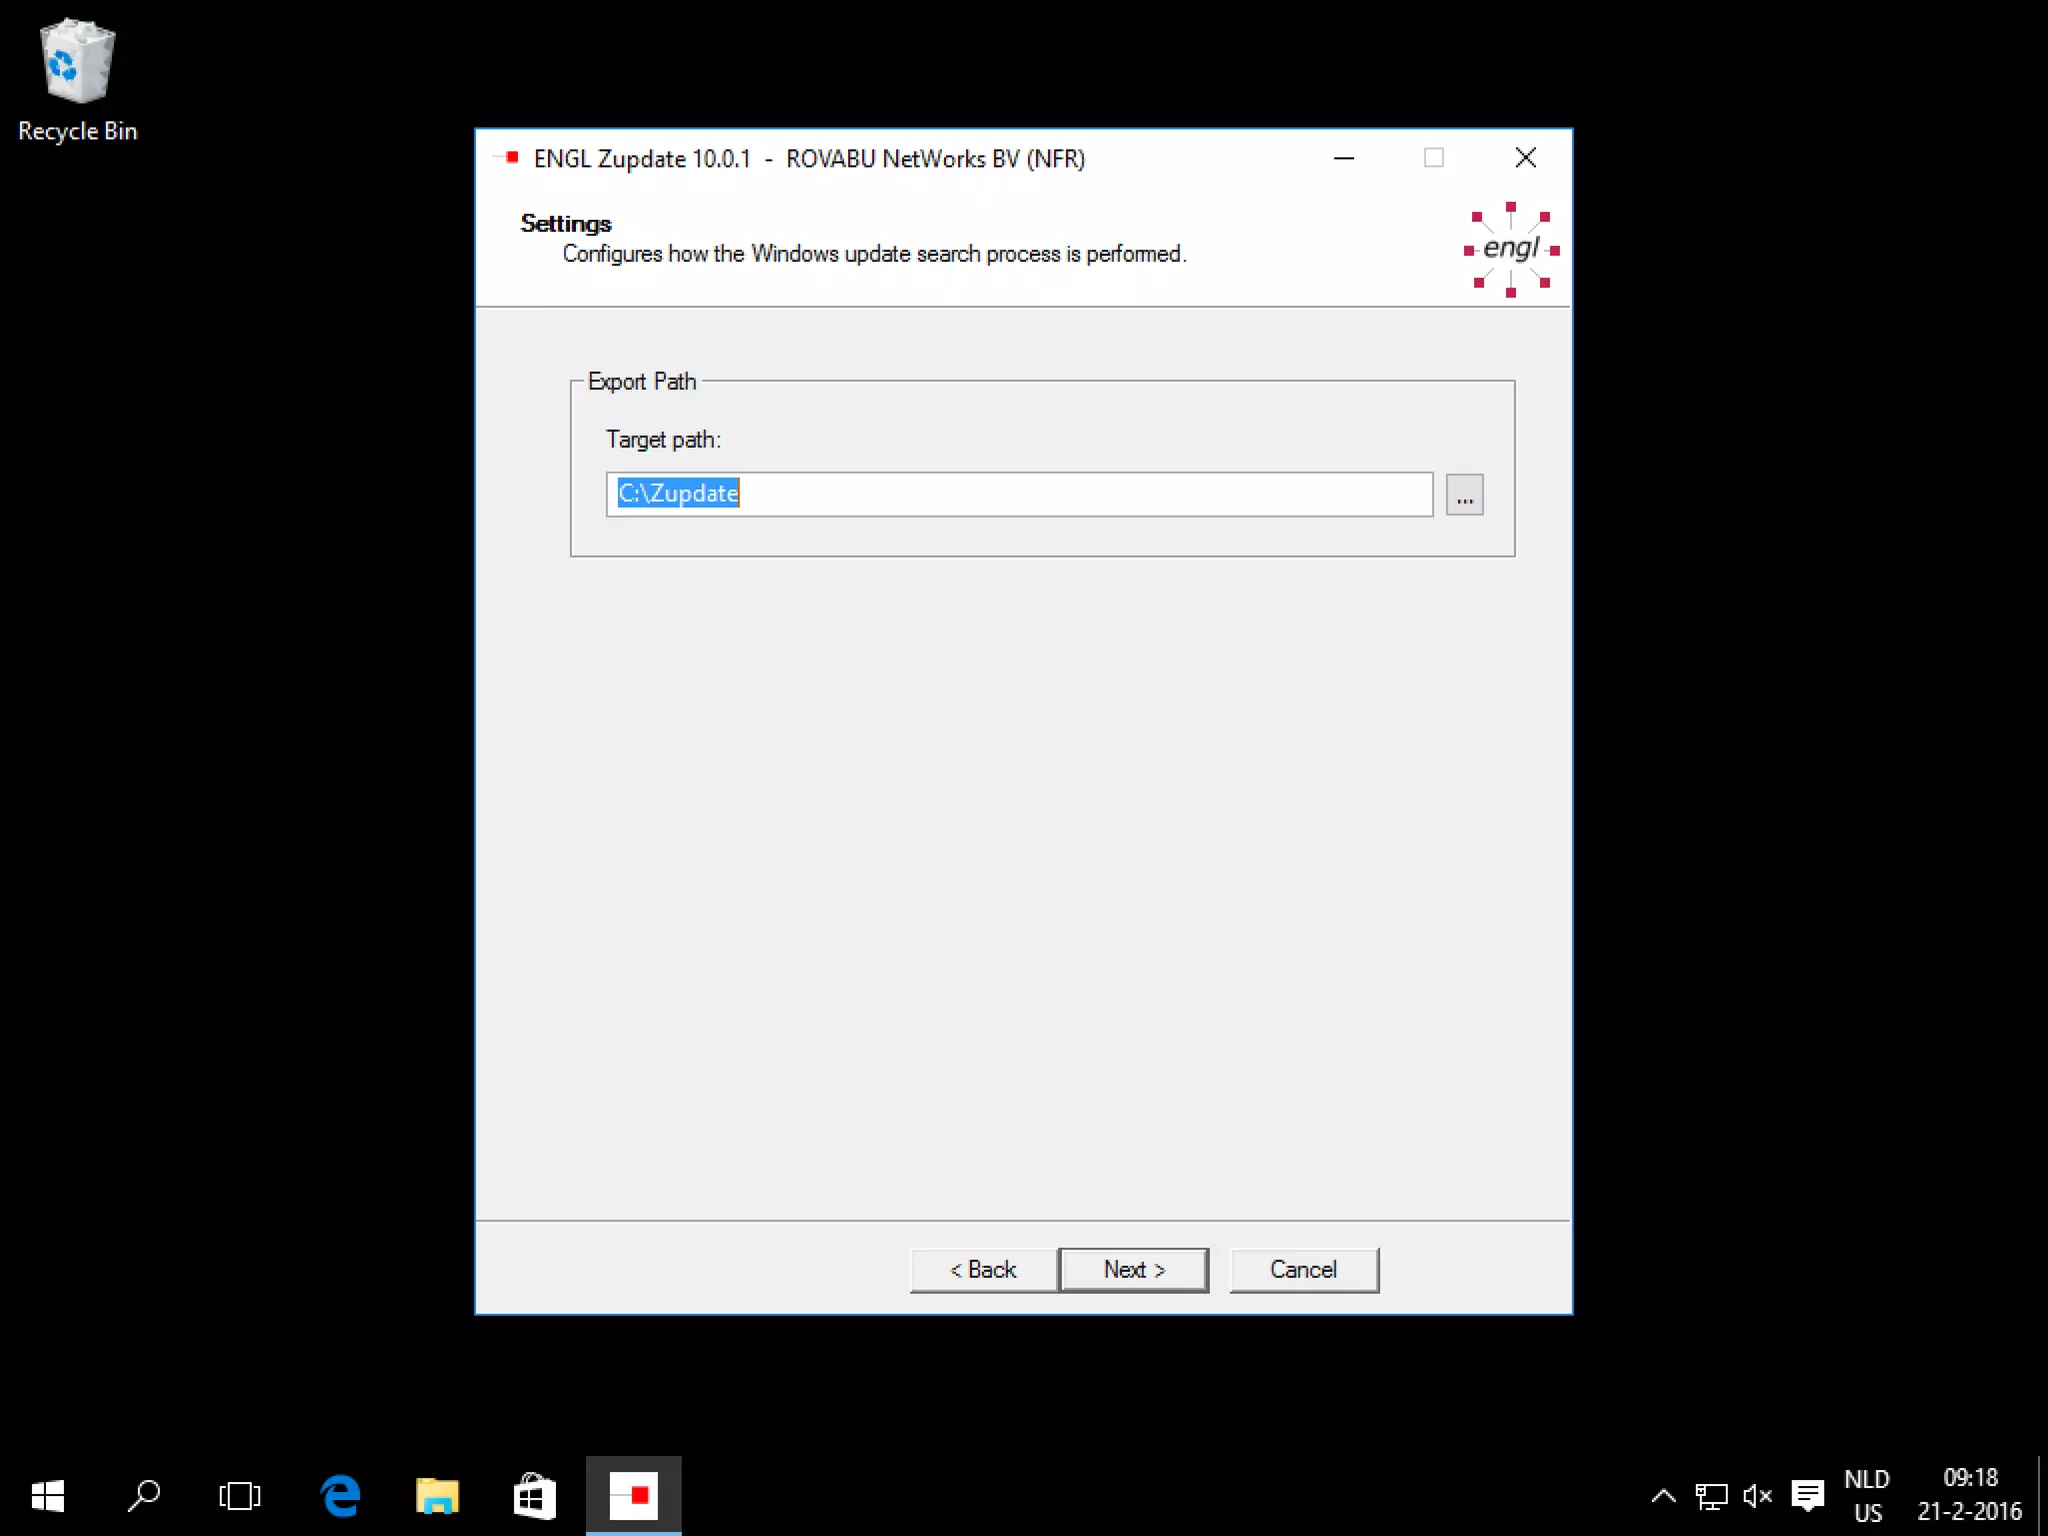Open the Windows Store taskbar icon

[x=534, y=1496]
